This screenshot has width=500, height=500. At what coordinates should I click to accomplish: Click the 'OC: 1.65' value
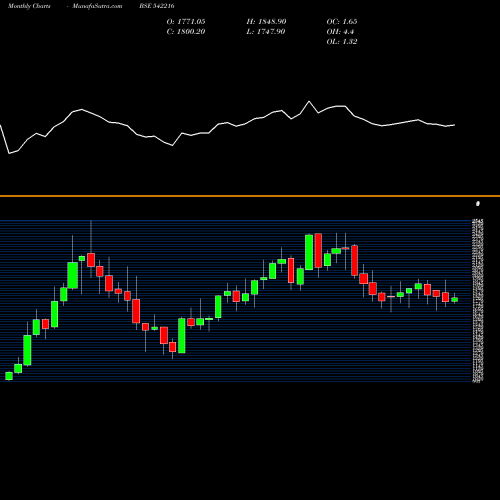[x=342, y=22]
